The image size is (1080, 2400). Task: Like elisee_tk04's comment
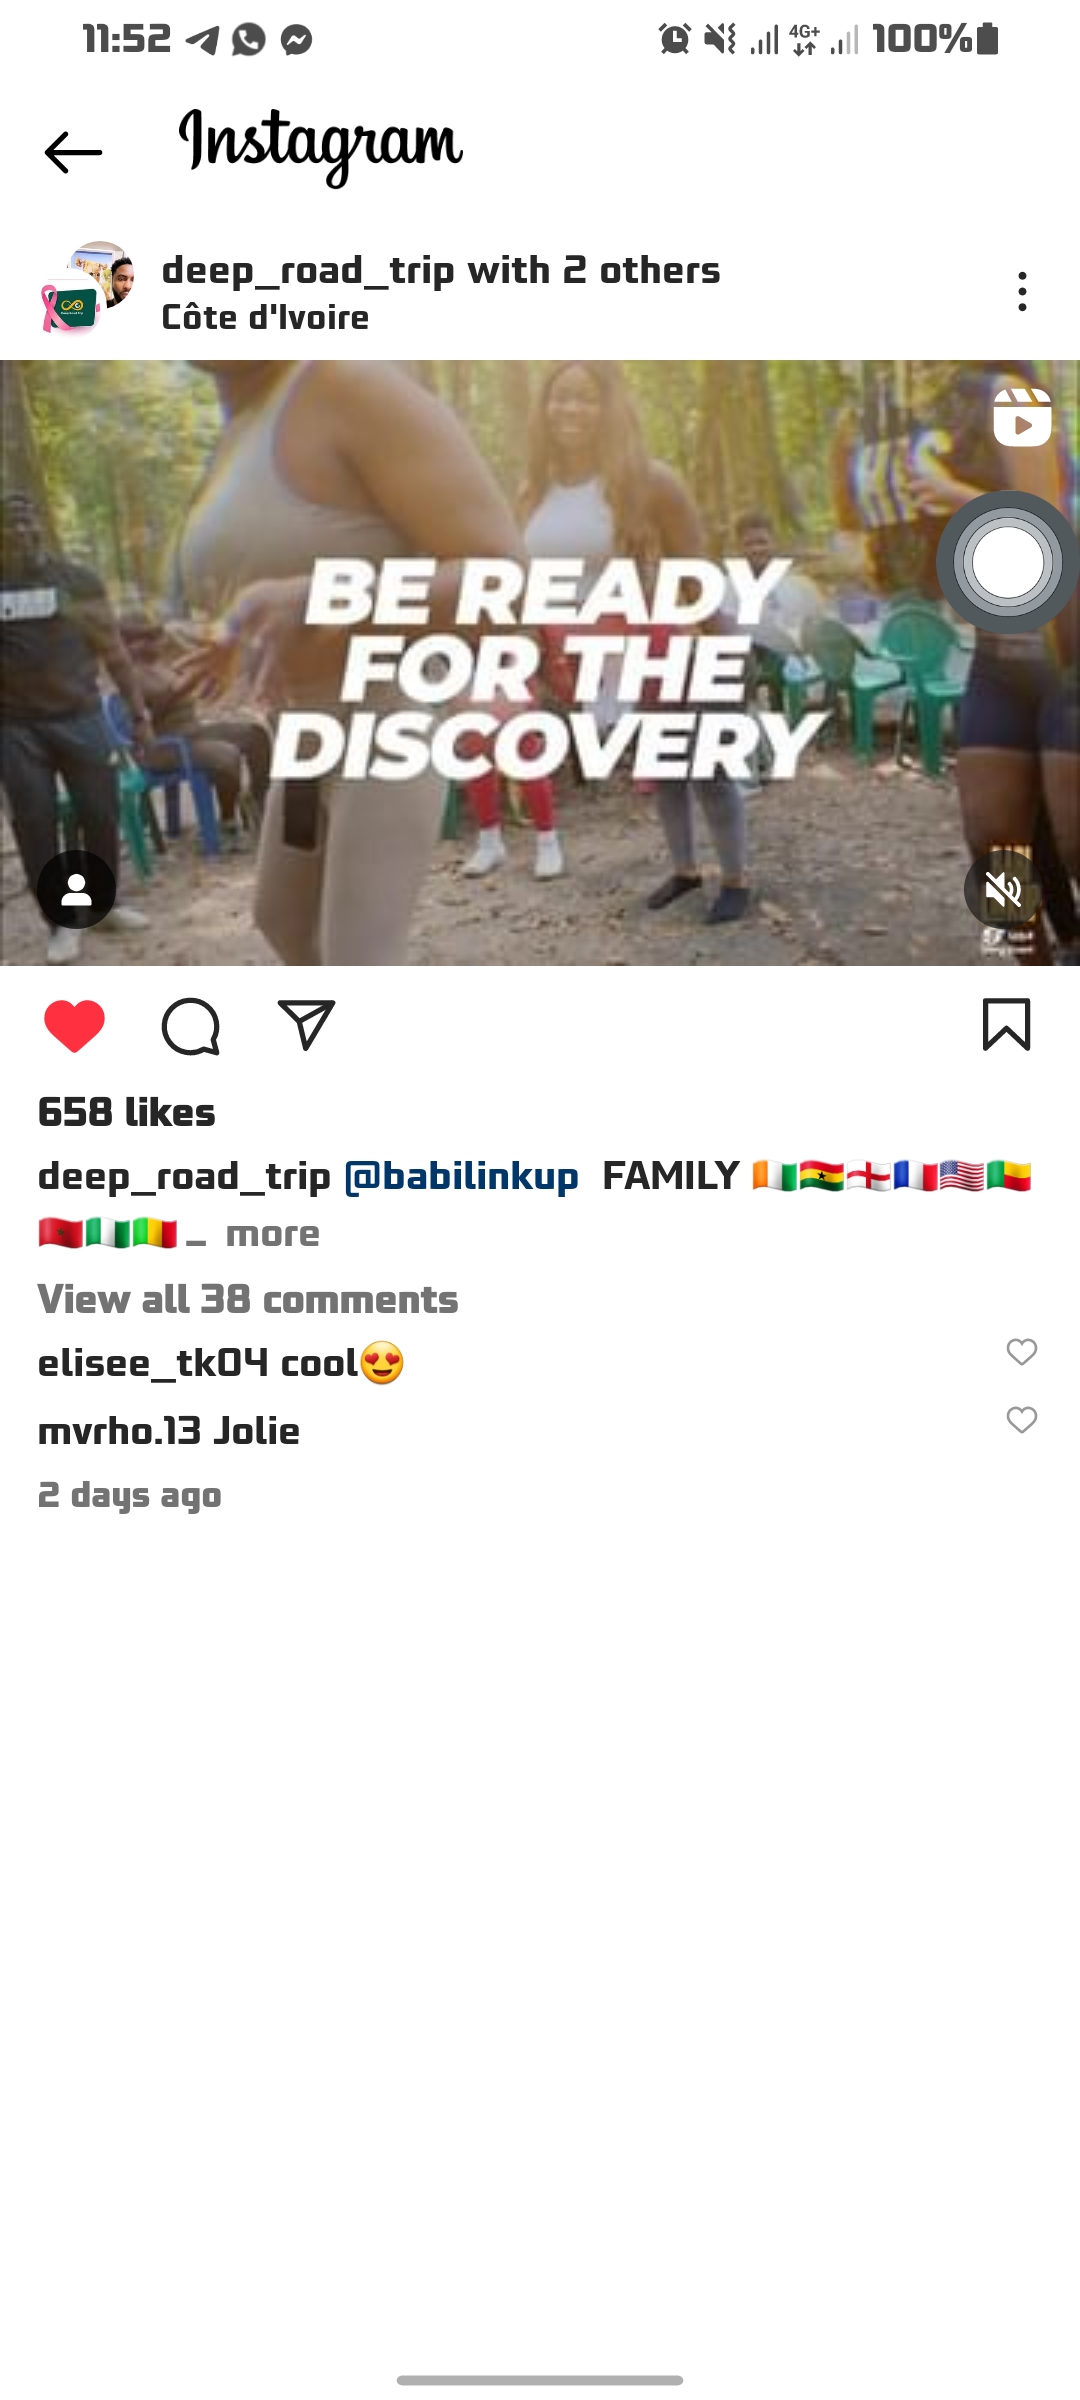tap(1021, 1352)
